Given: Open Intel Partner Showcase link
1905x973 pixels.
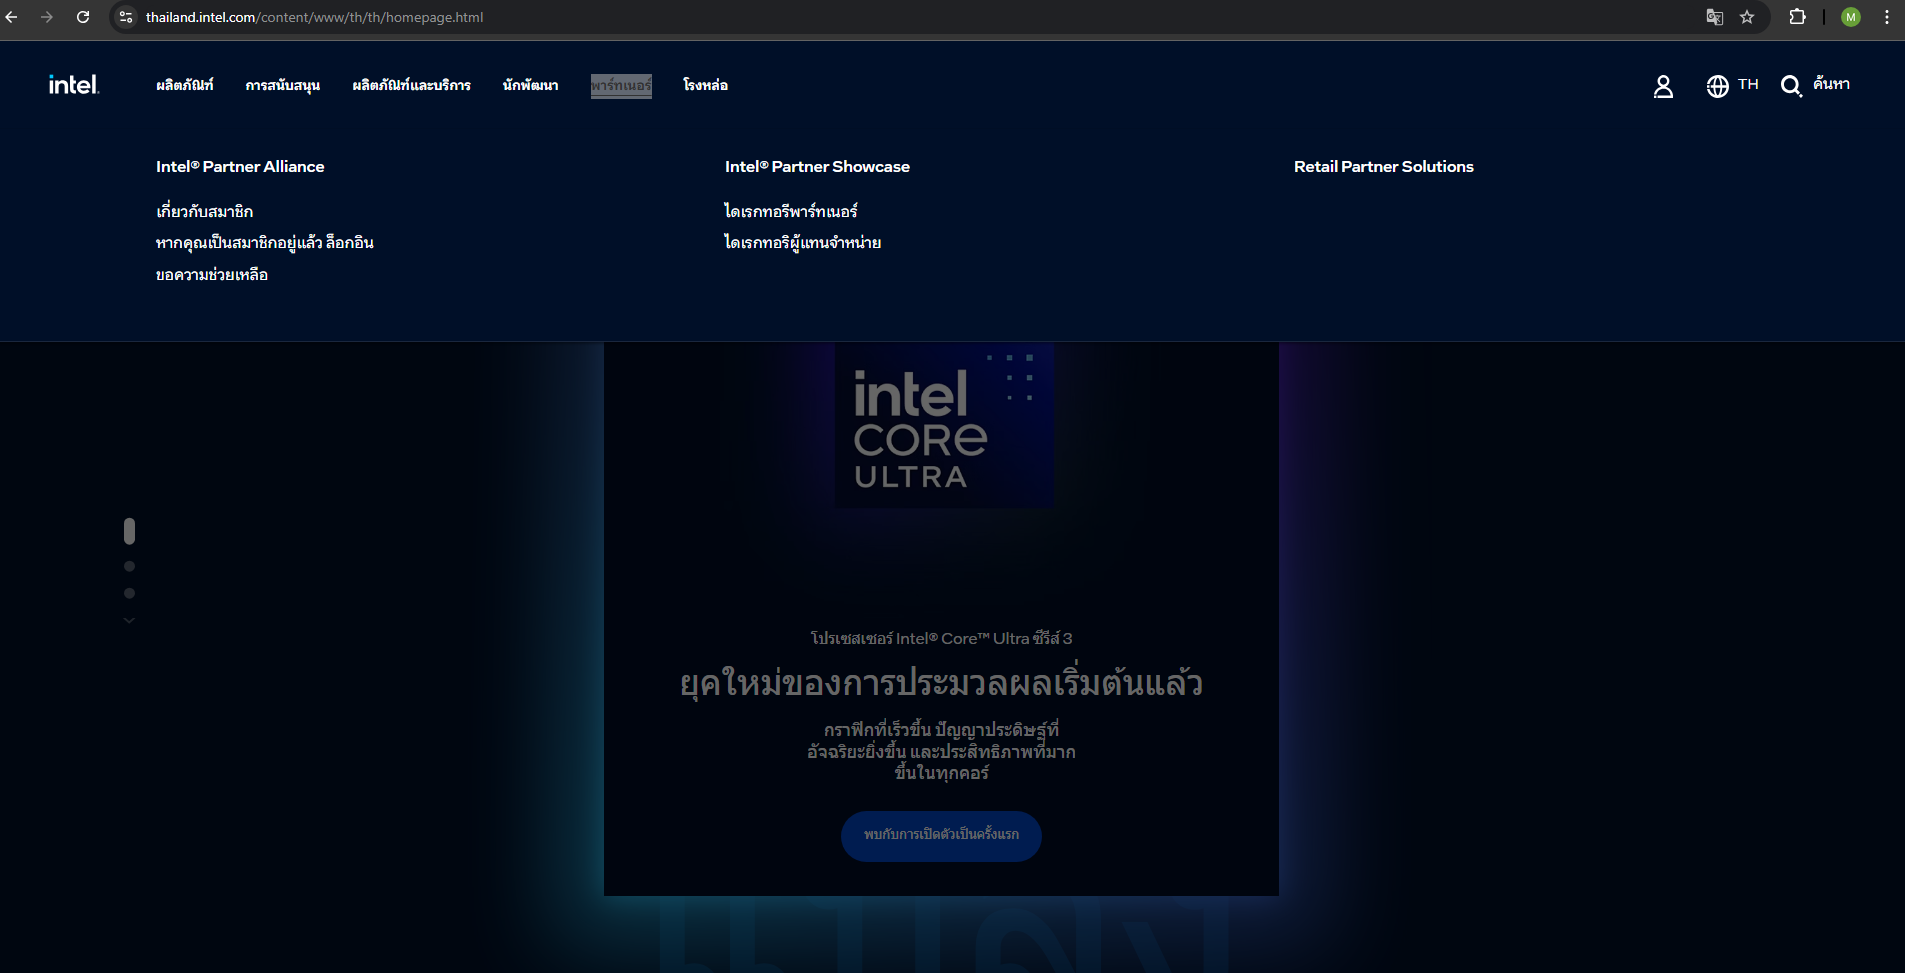Looking at the screenshot, I should pyautogui.click(x=817, y=167).
